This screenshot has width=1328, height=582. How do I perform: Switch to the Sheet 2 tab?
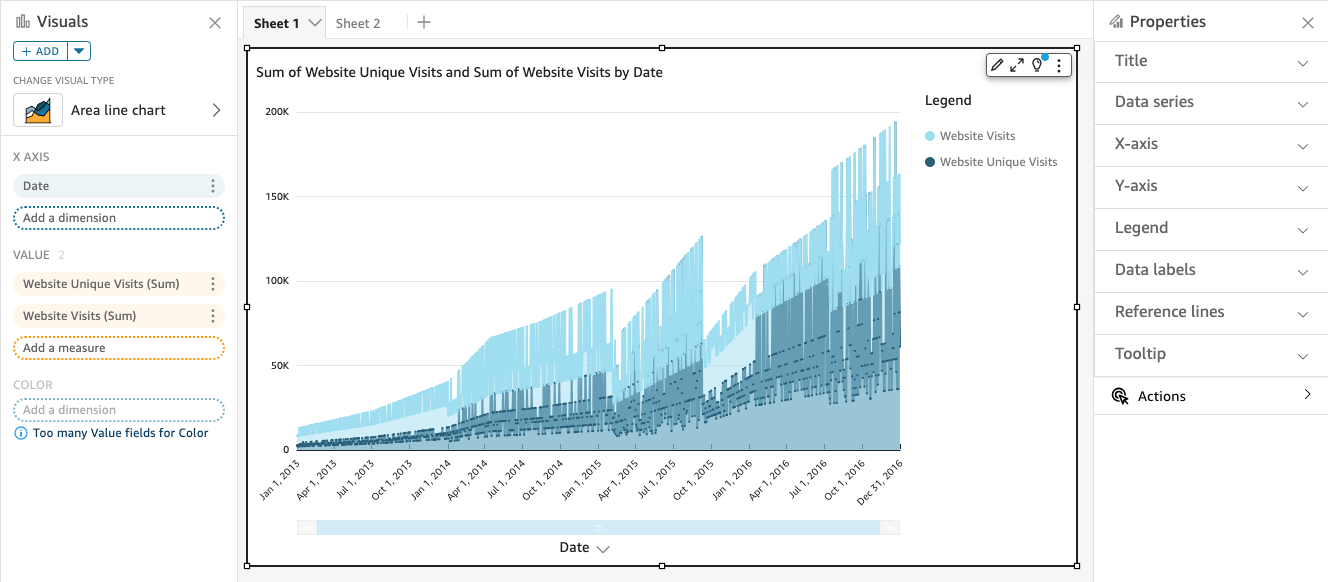tap(358, 23)
